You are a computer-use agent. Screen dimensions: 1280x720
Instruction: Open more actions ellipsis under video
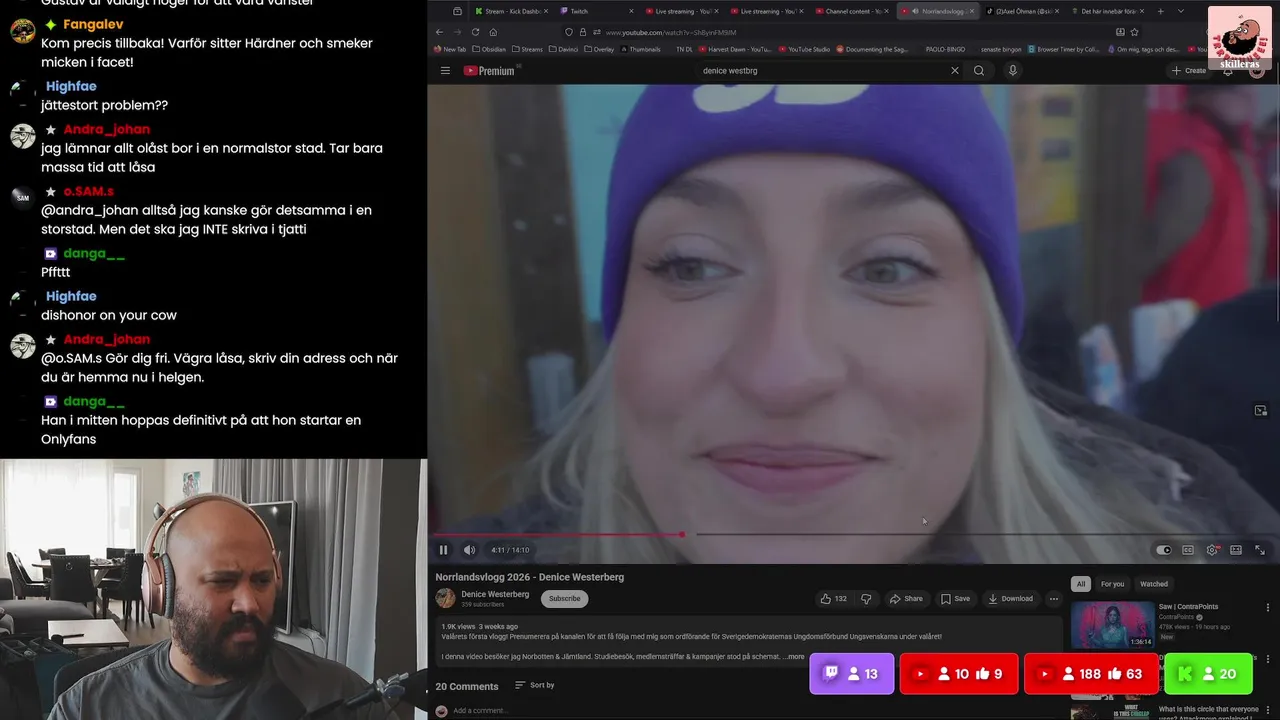(1053, 599)
